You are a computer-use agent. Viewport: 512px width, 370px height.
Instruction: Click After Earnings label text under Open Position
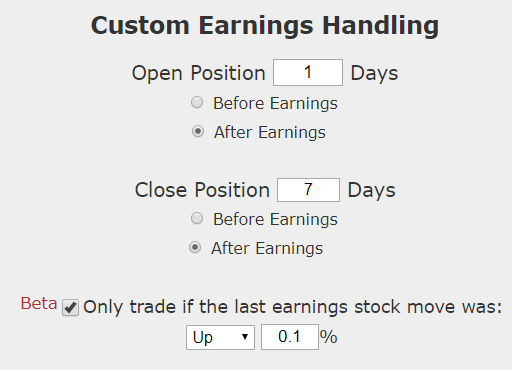click(x=270, y=132)
